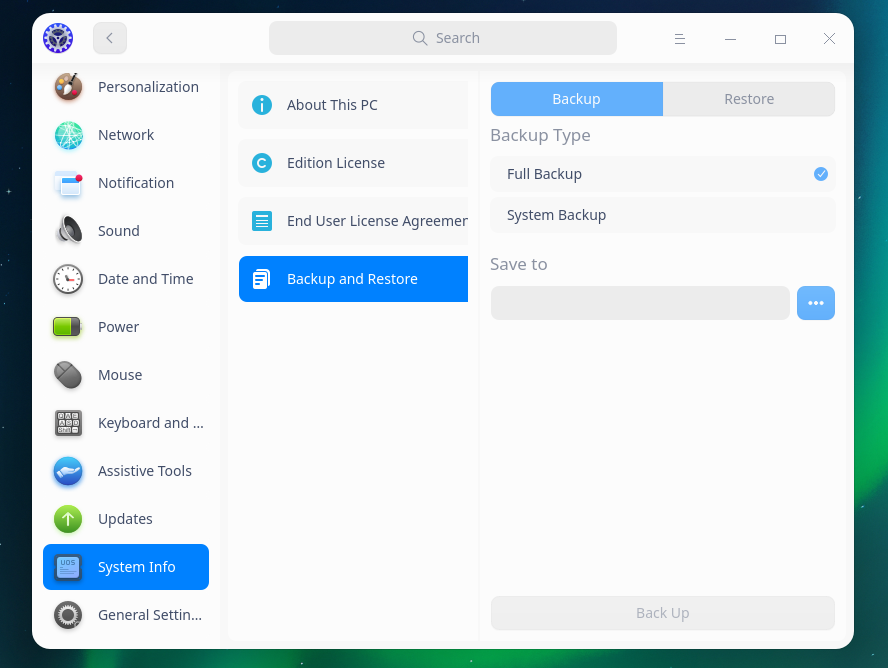The height and width of the screenshot is (668, 888).
Task: Click the Backup and Restore icon
Action: (262, 279)
